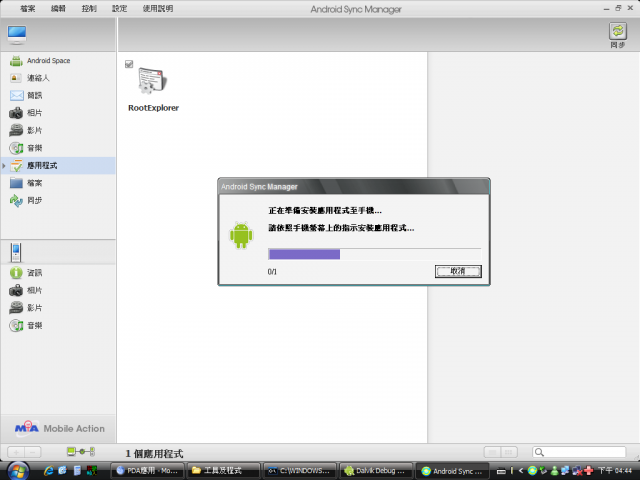Expand the 應用程式 tree arrow
The image size is (640, 480).
coord(4,166)
